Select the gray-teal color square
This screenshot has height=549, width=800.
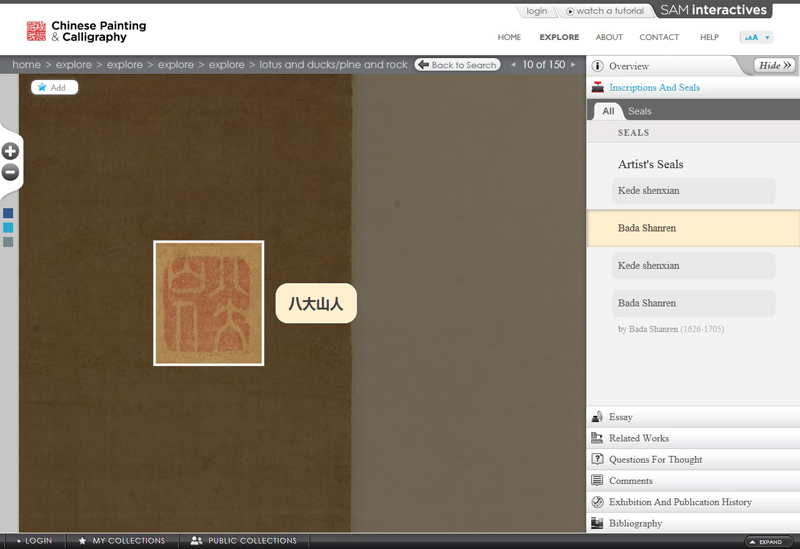click(8, 242)
